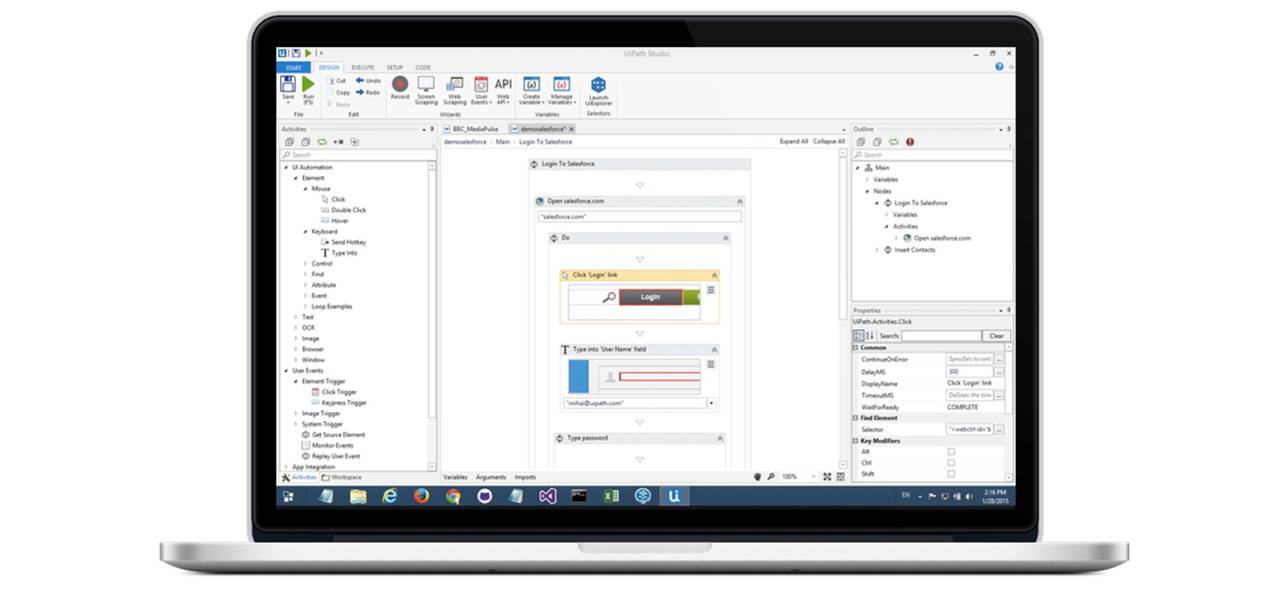Collapse the Open salesforce.com activity chevron
1280x597 pixels.
point(739,201)
